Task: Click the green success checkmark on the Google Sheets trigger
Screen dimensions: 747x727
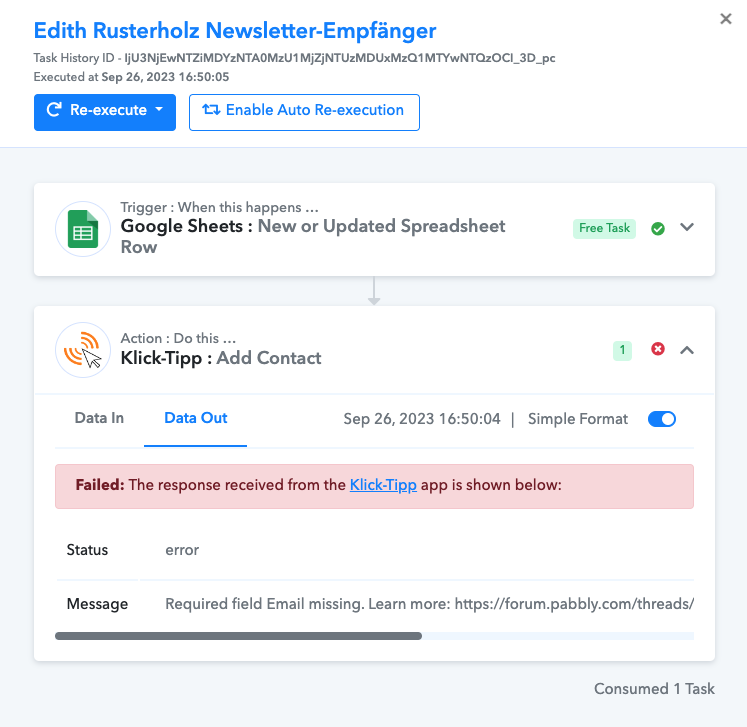Action: (x=658, y=229)
